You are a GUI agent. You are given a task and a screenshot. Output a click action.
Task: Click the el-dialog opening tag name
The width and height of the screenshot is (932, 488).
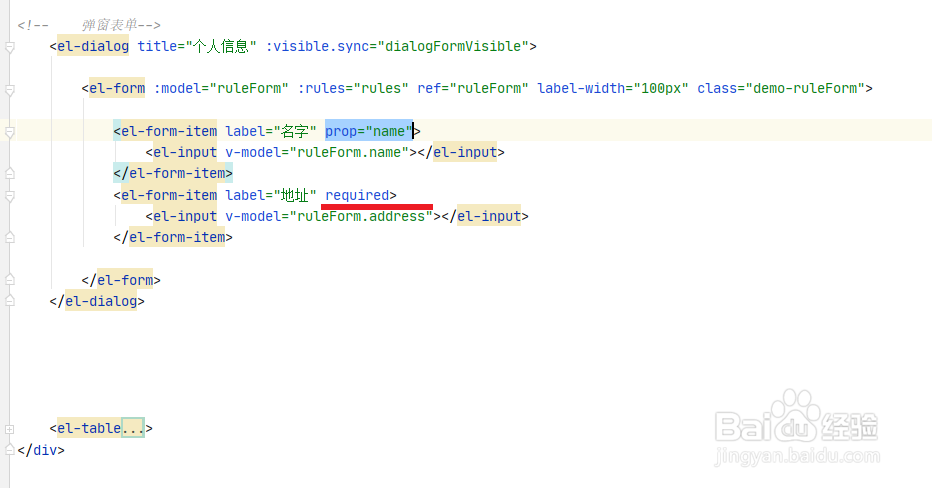pyautogui.click(x=93, y=46)
